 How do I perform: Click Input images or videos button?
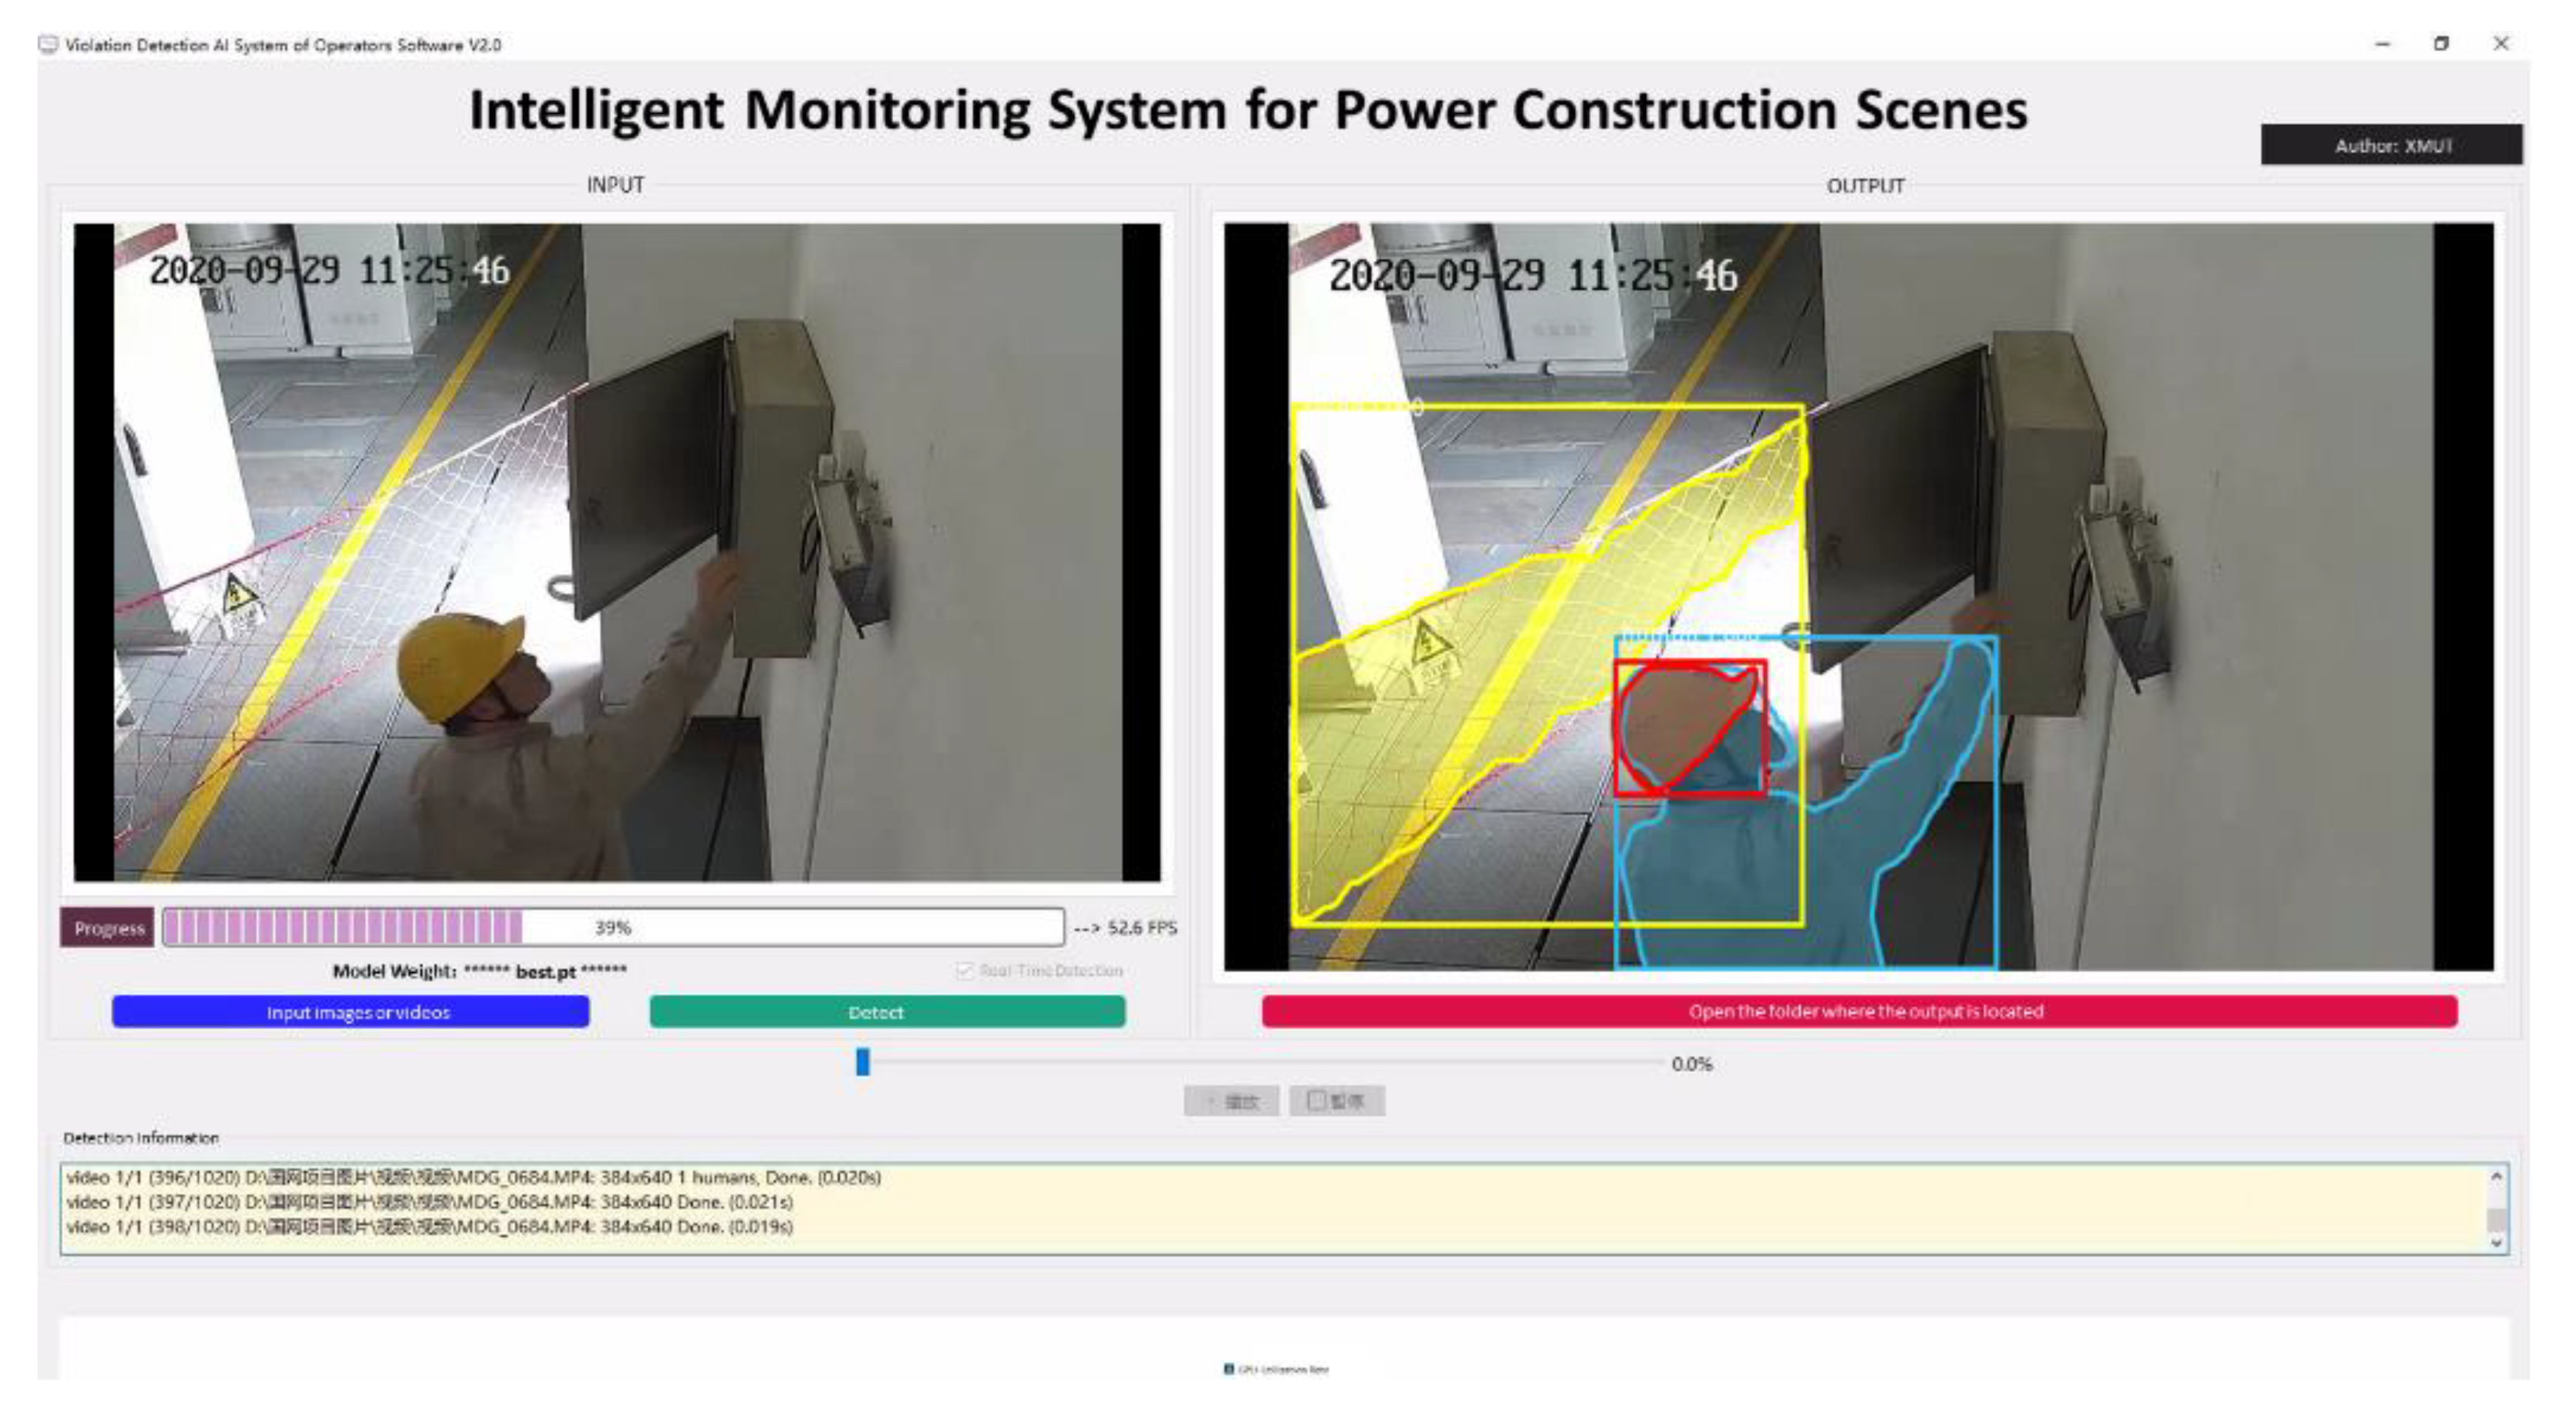pyautogui.click(x=351, y=1012)
